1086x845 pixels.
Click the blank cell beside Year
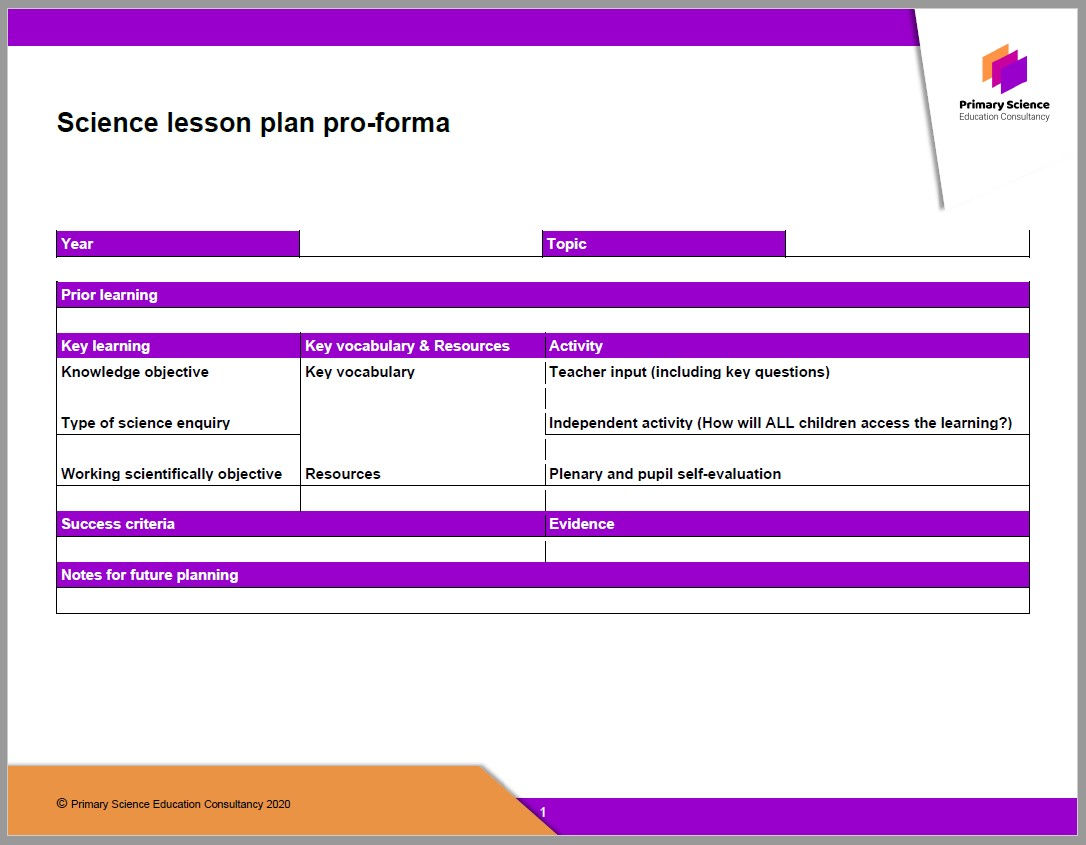pyautogui.click(x=421, y=243)
